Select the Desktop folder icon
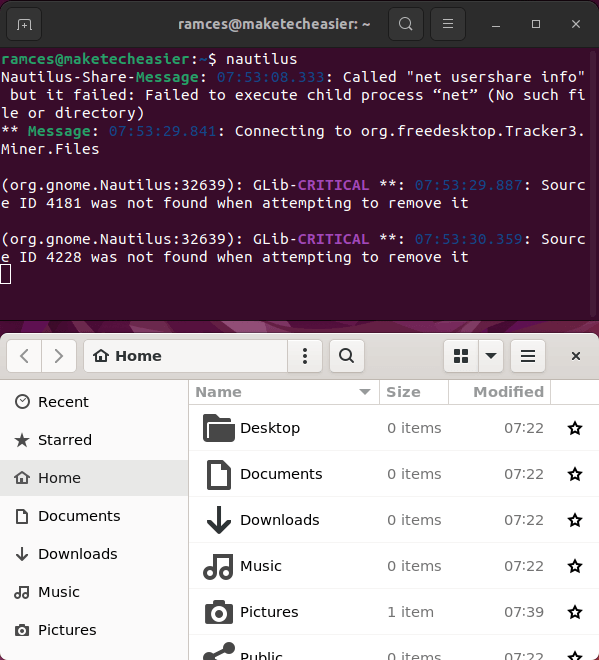This screenshot has height=660, width=599. pos(218,428)
